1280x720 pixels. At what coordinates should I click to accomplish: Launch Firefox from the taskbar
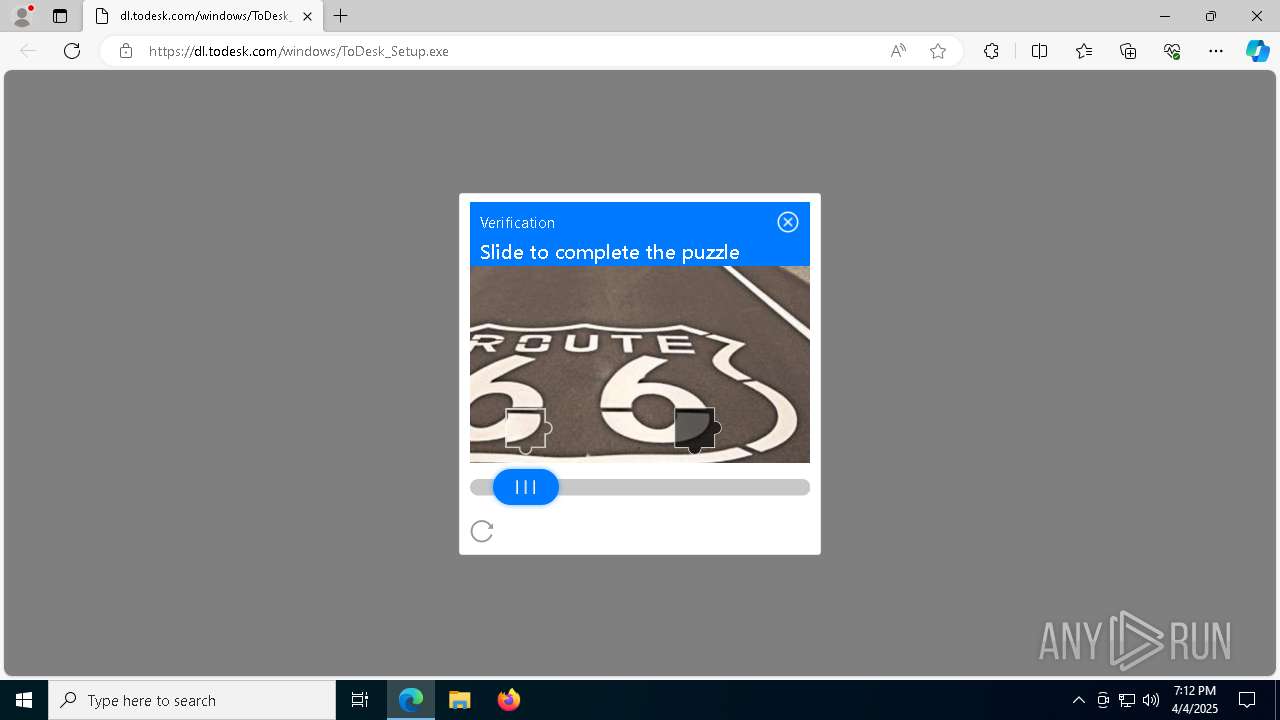point(509,700)
